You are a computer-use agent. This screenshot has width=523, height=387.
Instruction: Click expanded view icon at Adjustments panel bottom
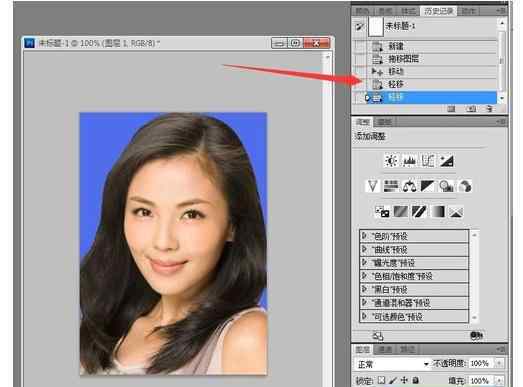click(x=378, y=336)
